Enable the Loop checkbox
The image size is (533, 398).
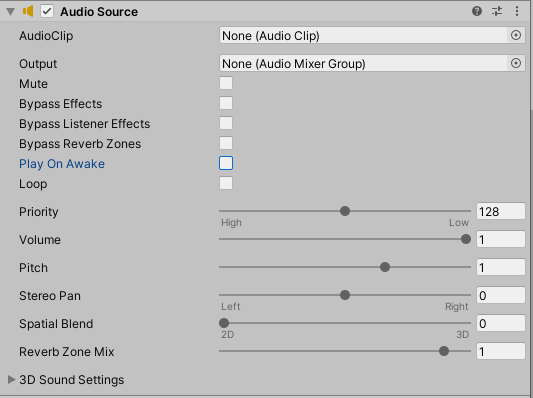click(226, 183)
